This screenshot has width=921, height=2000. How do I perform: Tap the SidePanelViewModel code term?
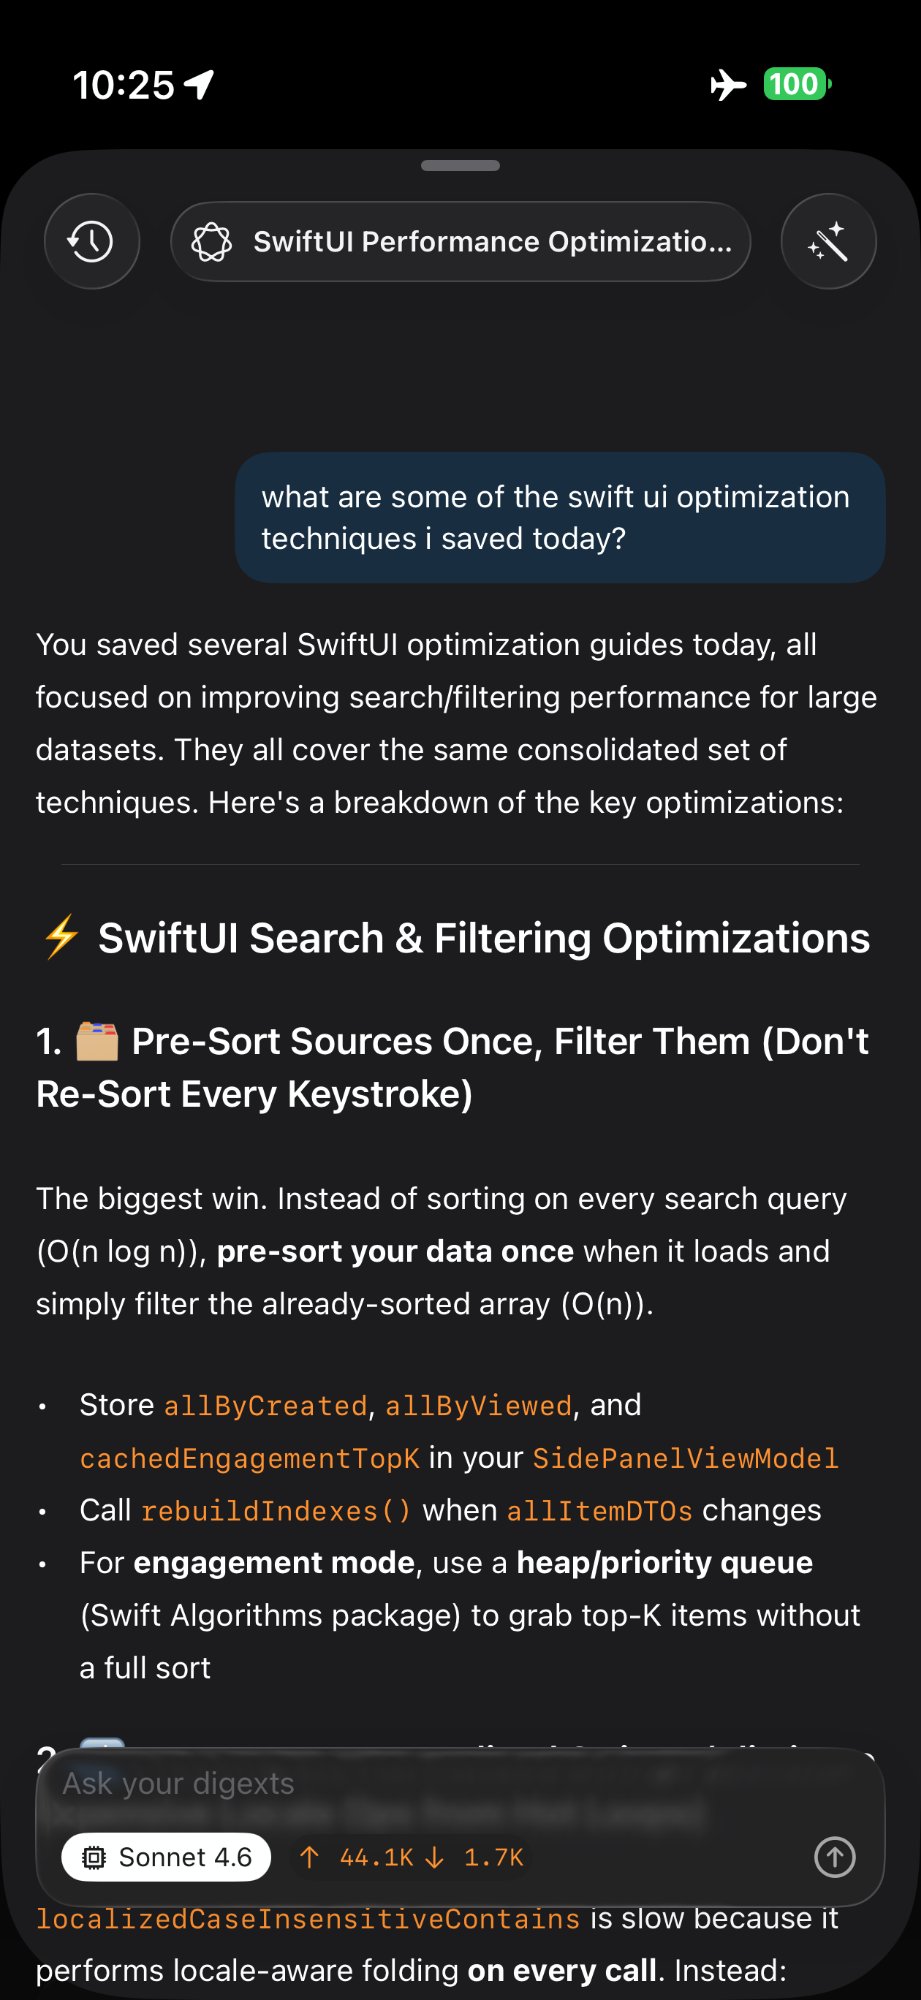pos(685,1458)
